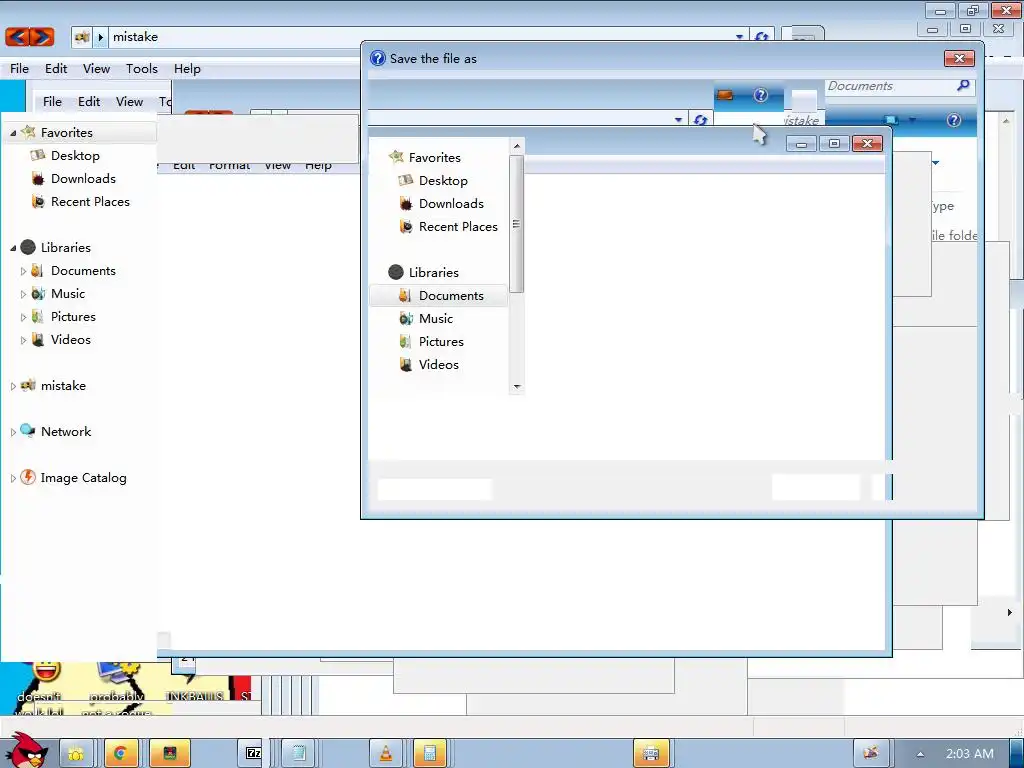The width and height of the screenshot is (1024, 768).
Task: Open the Save dialog address dropdown
Action: pyautogui.click(x=678, y=120)
